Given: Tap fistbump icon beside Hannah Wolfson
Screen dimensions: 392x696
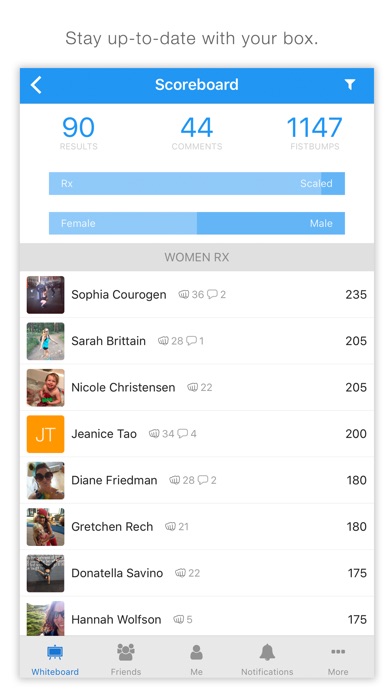Looking at the screenshot, I should point(178,619).
